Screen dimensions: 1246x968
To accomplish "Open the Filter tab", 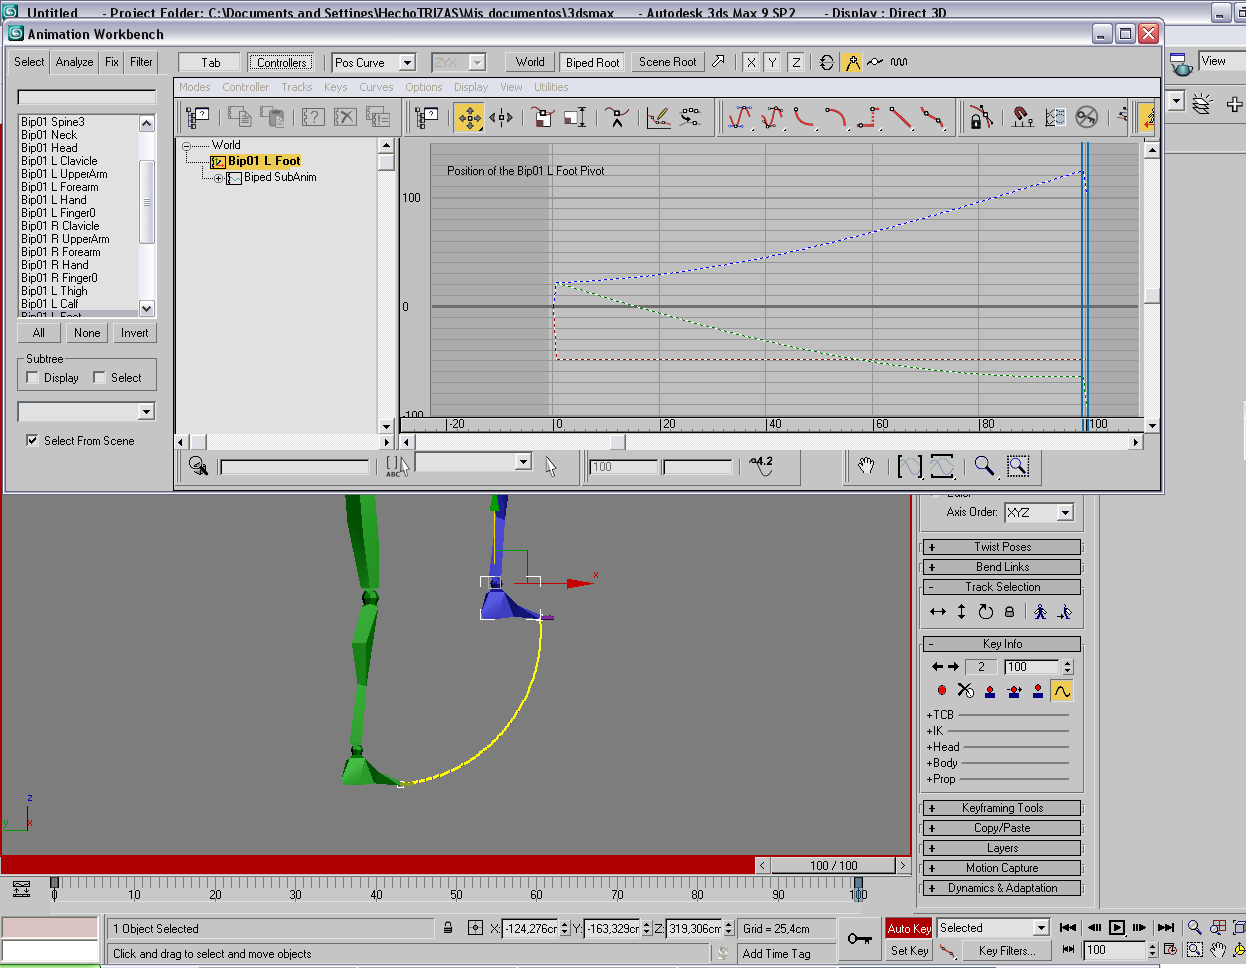I will [x=141, y=62].
